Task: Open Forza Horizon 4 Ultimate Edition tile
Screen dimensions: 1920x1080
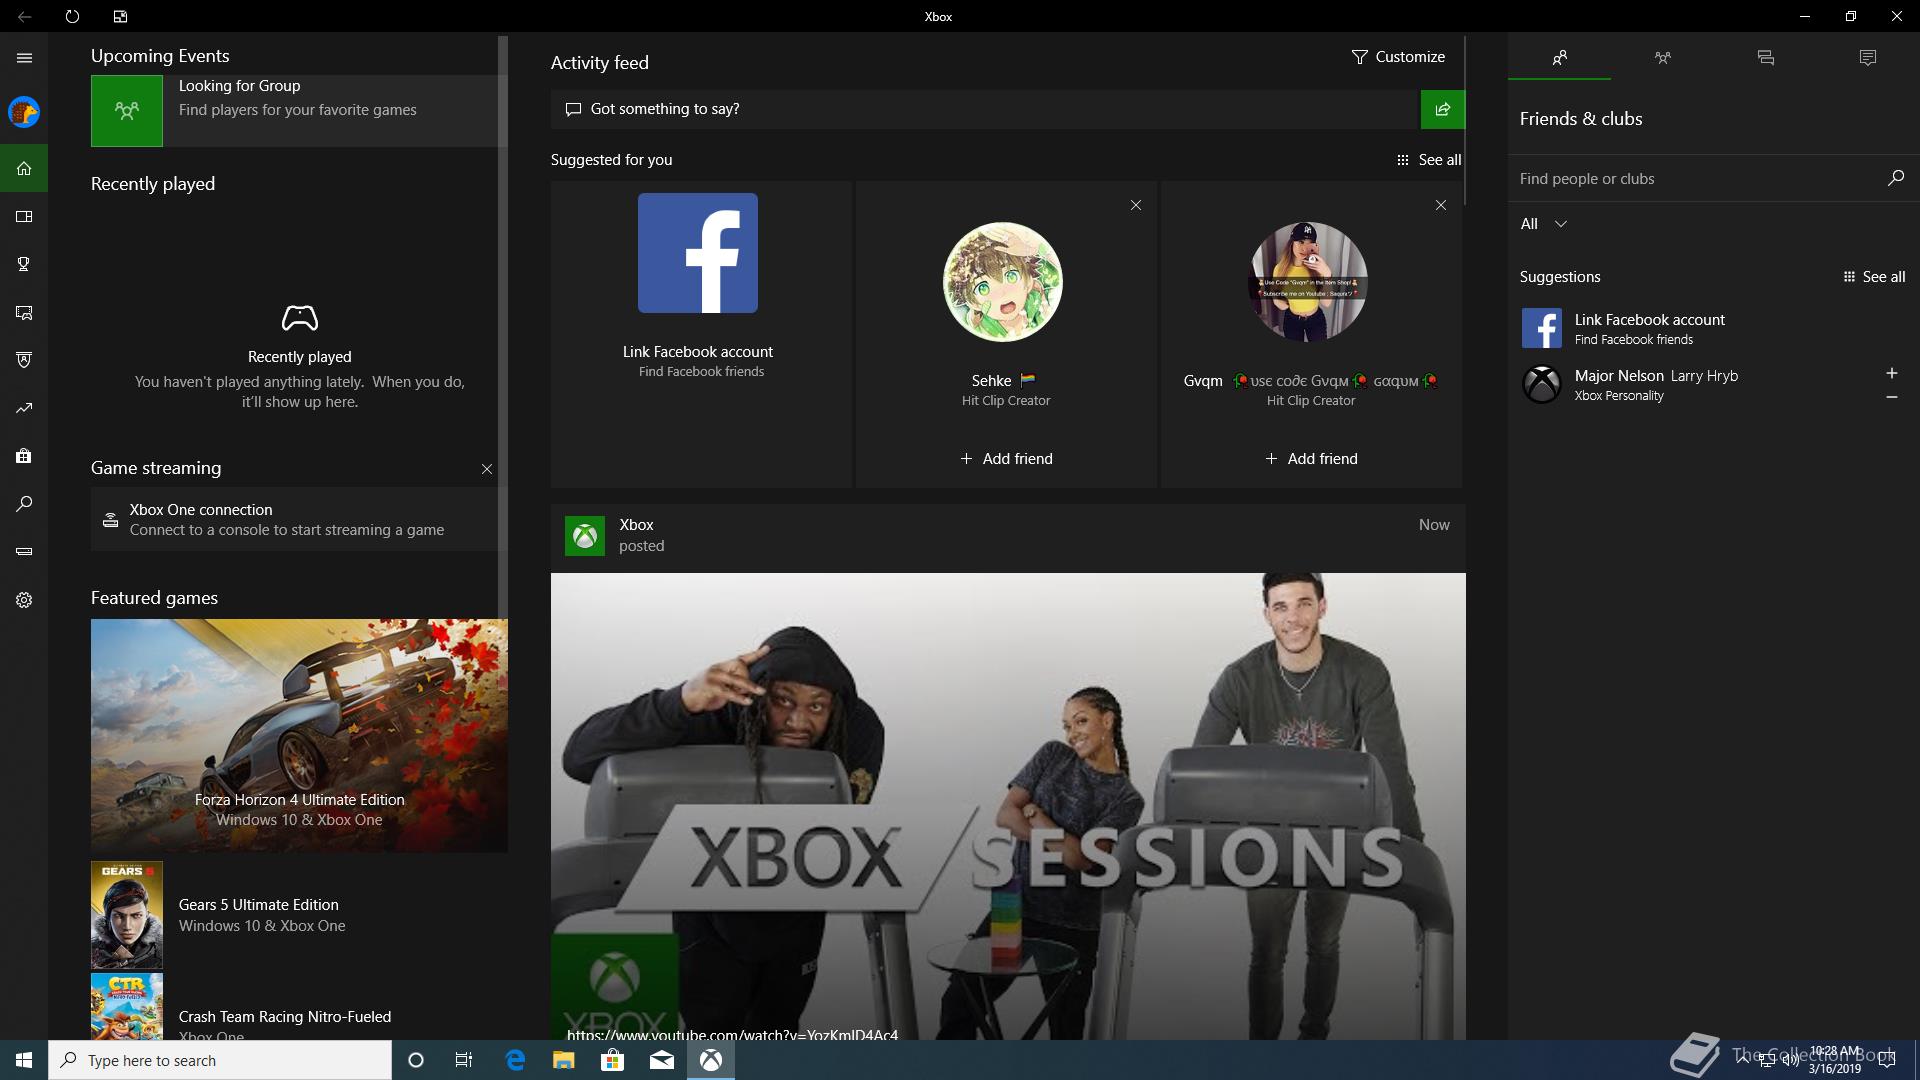Action: coord(299,736)
